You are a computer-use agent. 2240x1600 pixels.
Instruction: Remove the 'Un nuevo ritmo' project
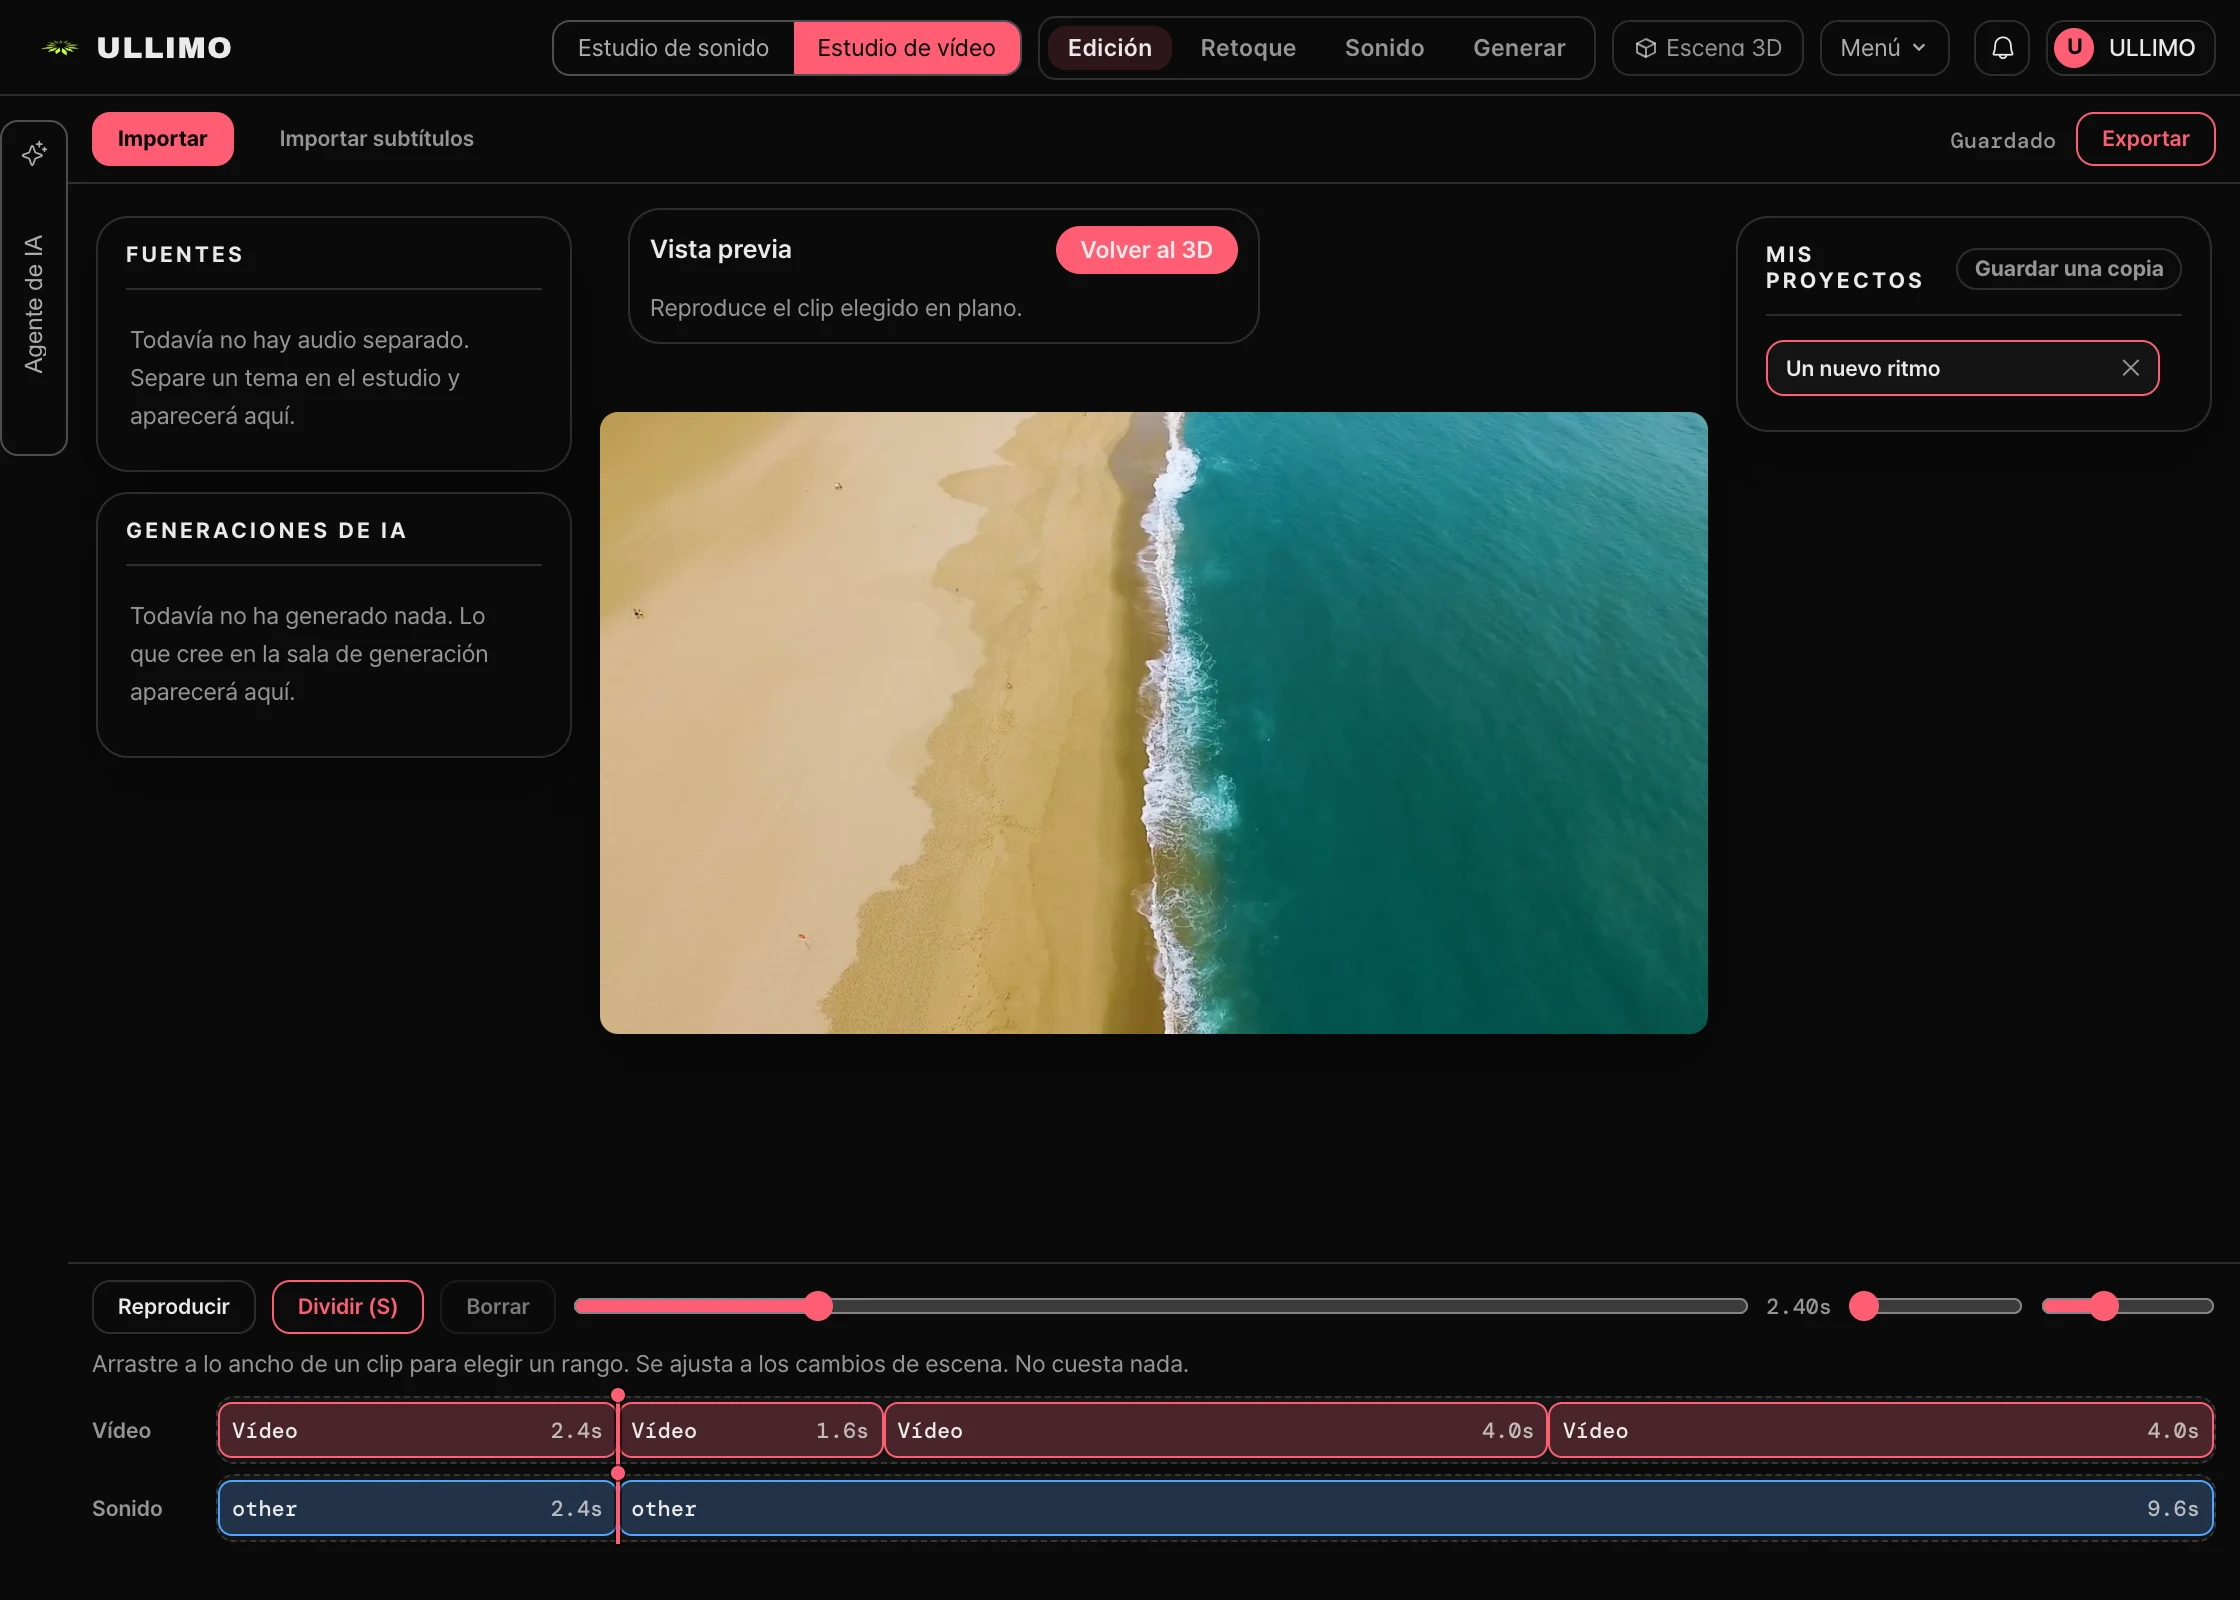coord(2131,368)
